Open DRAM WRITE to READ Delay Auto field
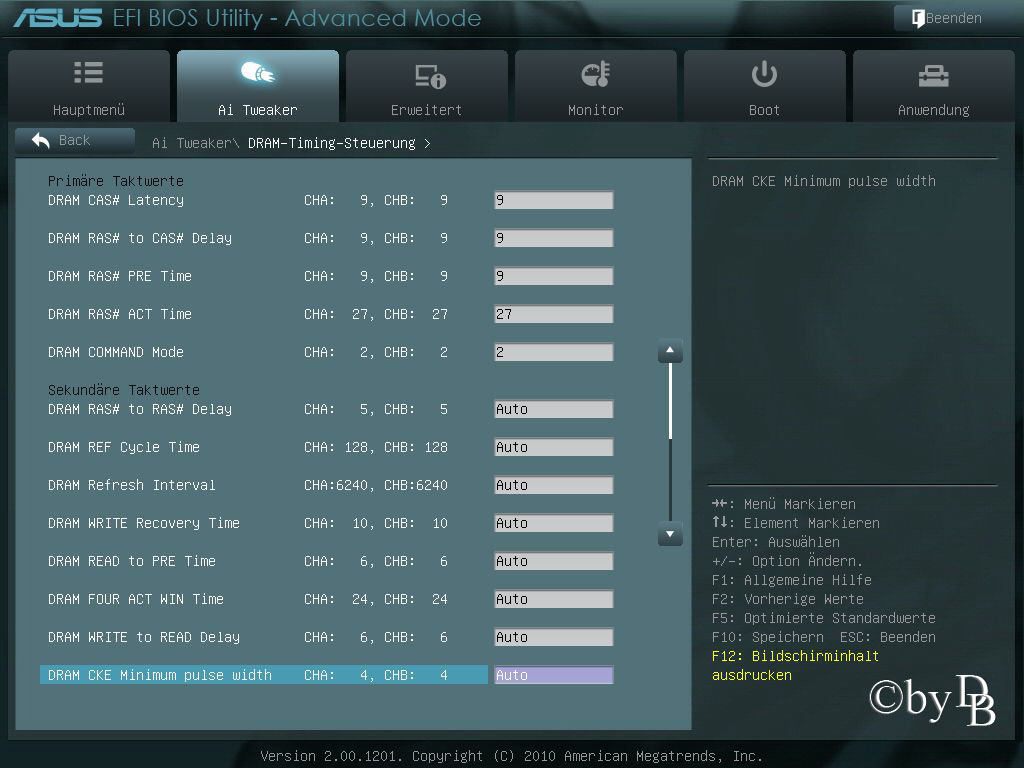This screenshot has width=1024, height=768. coord(554,637)
